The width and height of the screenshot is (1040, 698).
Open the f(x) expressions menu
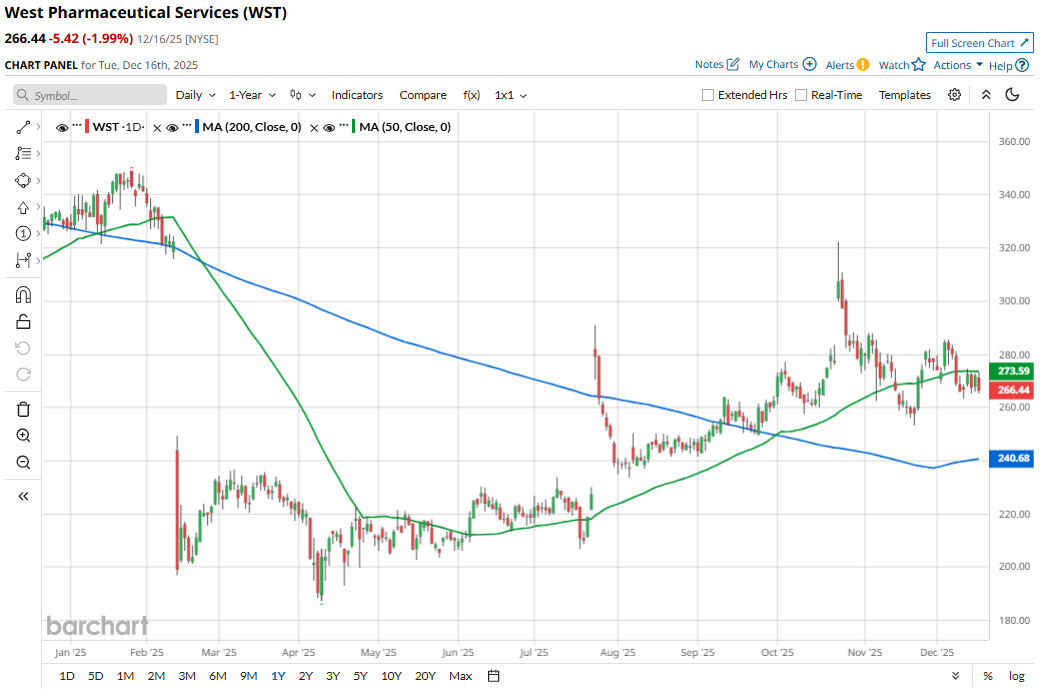(x=471, y=95)
